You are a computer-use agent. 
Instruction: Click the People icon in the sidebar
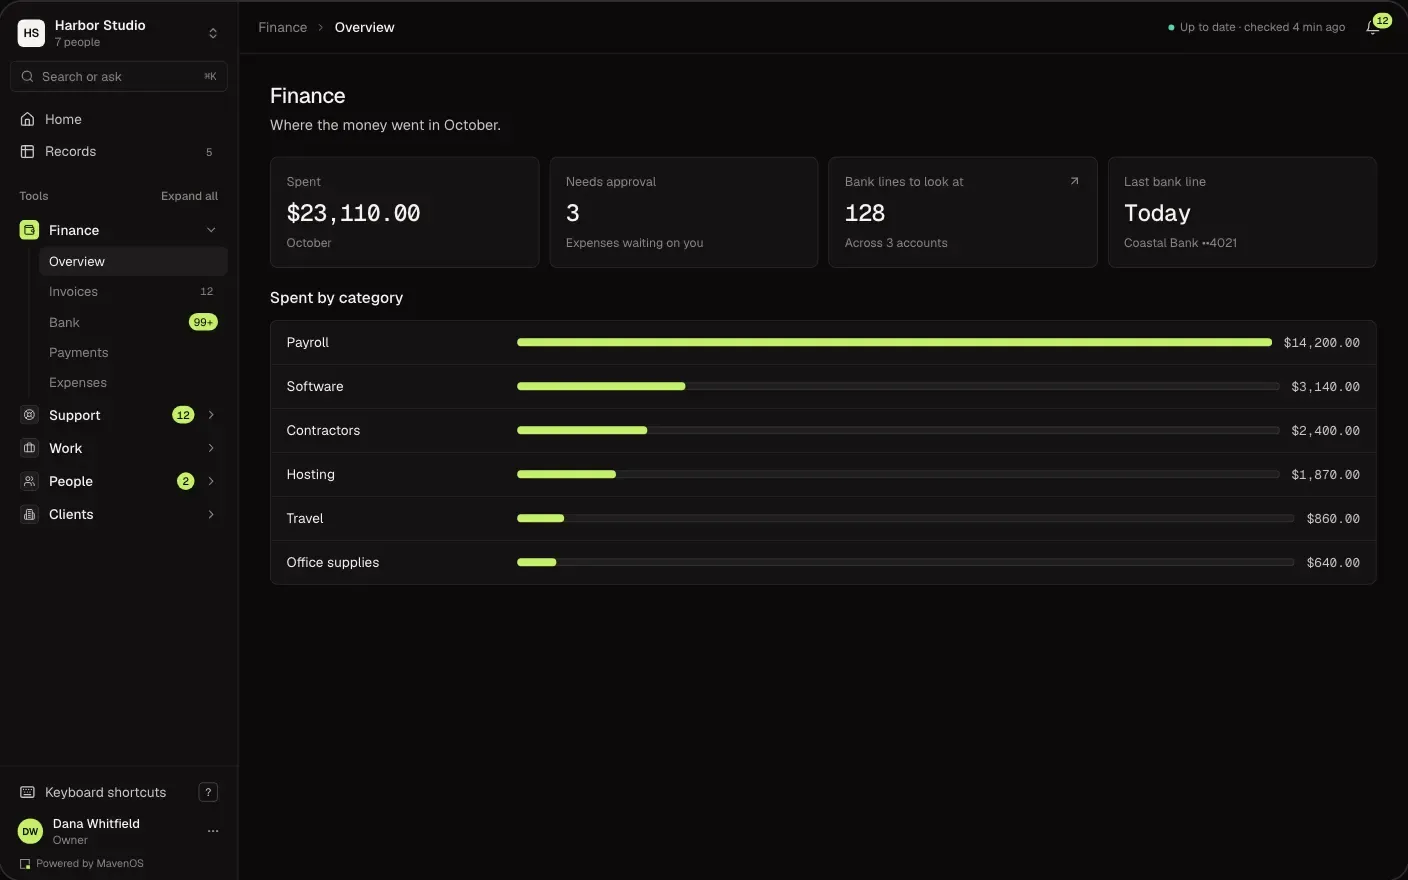pyautogui.click(x=29, y=481)
